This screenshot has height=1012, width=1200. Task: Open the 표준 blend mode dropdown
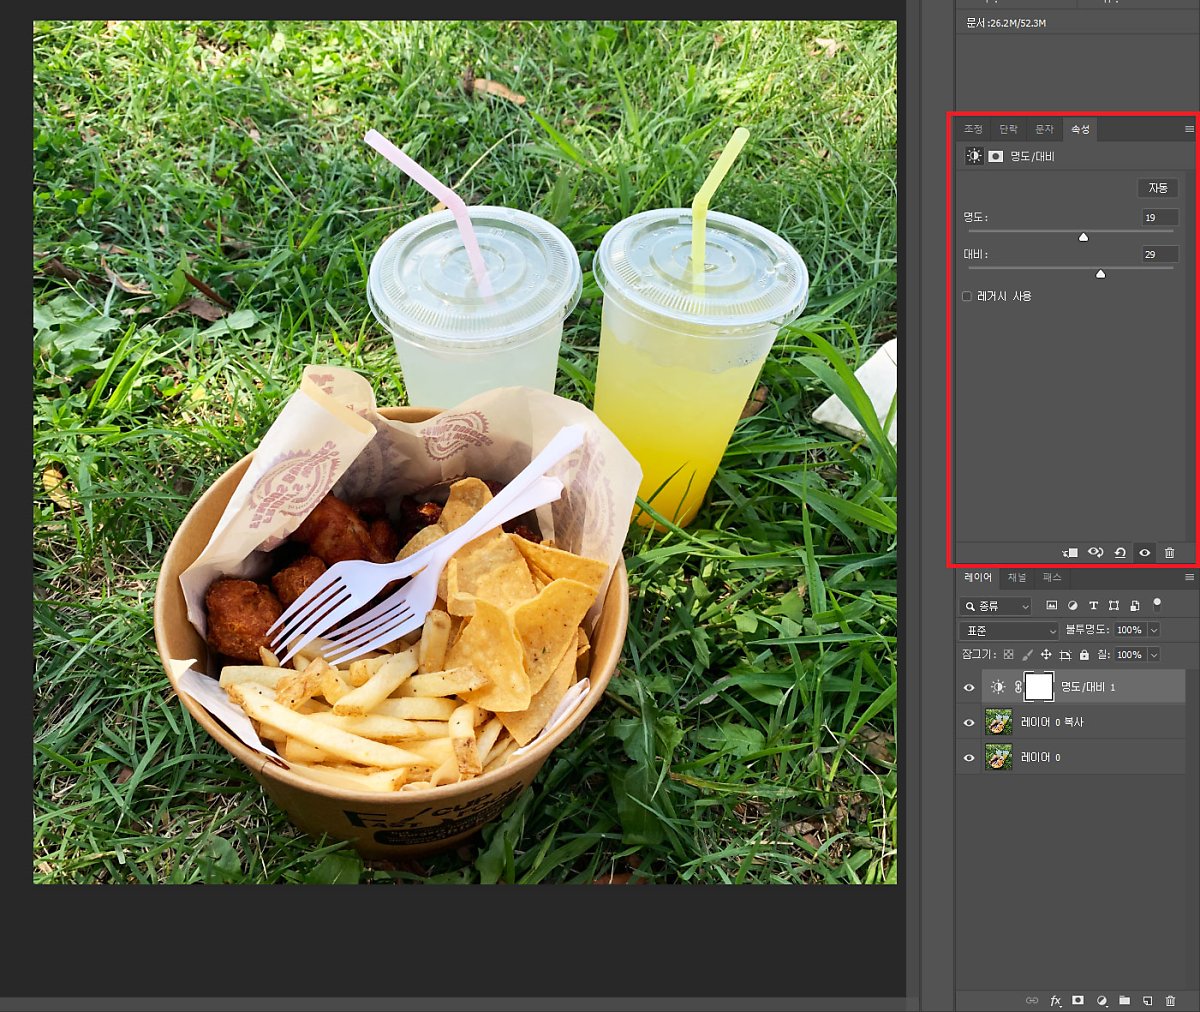1008,631
